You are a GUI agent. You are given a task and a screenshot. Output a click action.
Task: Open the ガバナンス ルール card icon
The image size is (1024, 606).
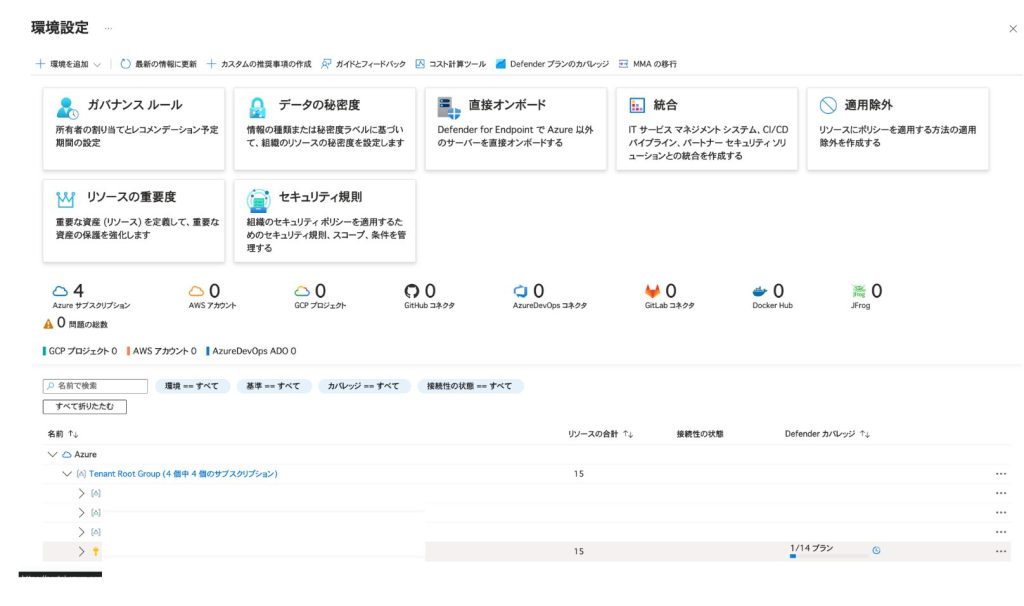point(67,107)
